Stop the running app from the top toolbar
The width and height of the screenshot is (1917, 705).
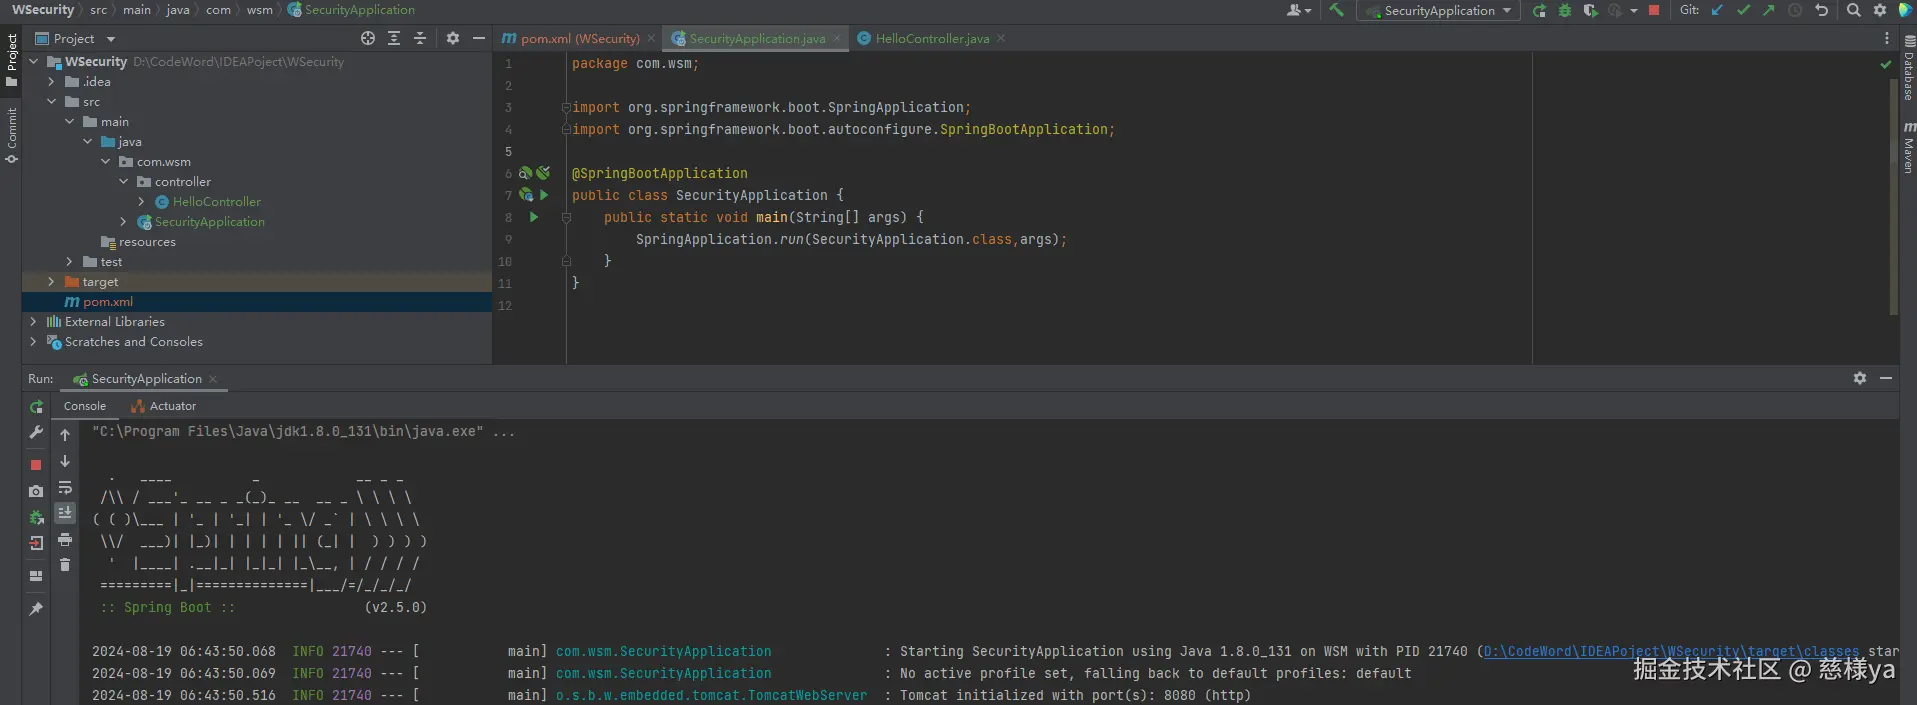point(1654,10)
